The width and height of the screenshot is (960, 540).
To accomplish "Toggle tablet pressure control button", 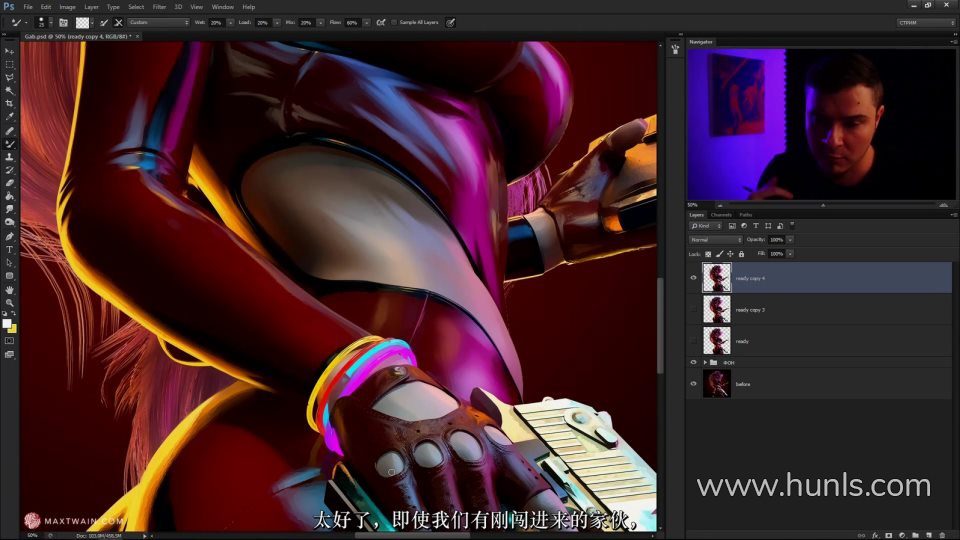I will tap(451, 23).
